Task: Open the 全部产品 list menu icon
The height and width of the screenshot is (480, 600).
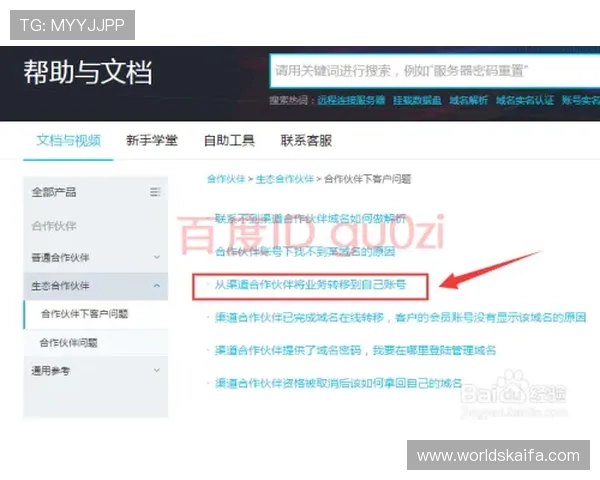Action: pyautogui.click(x=155, y=192)
